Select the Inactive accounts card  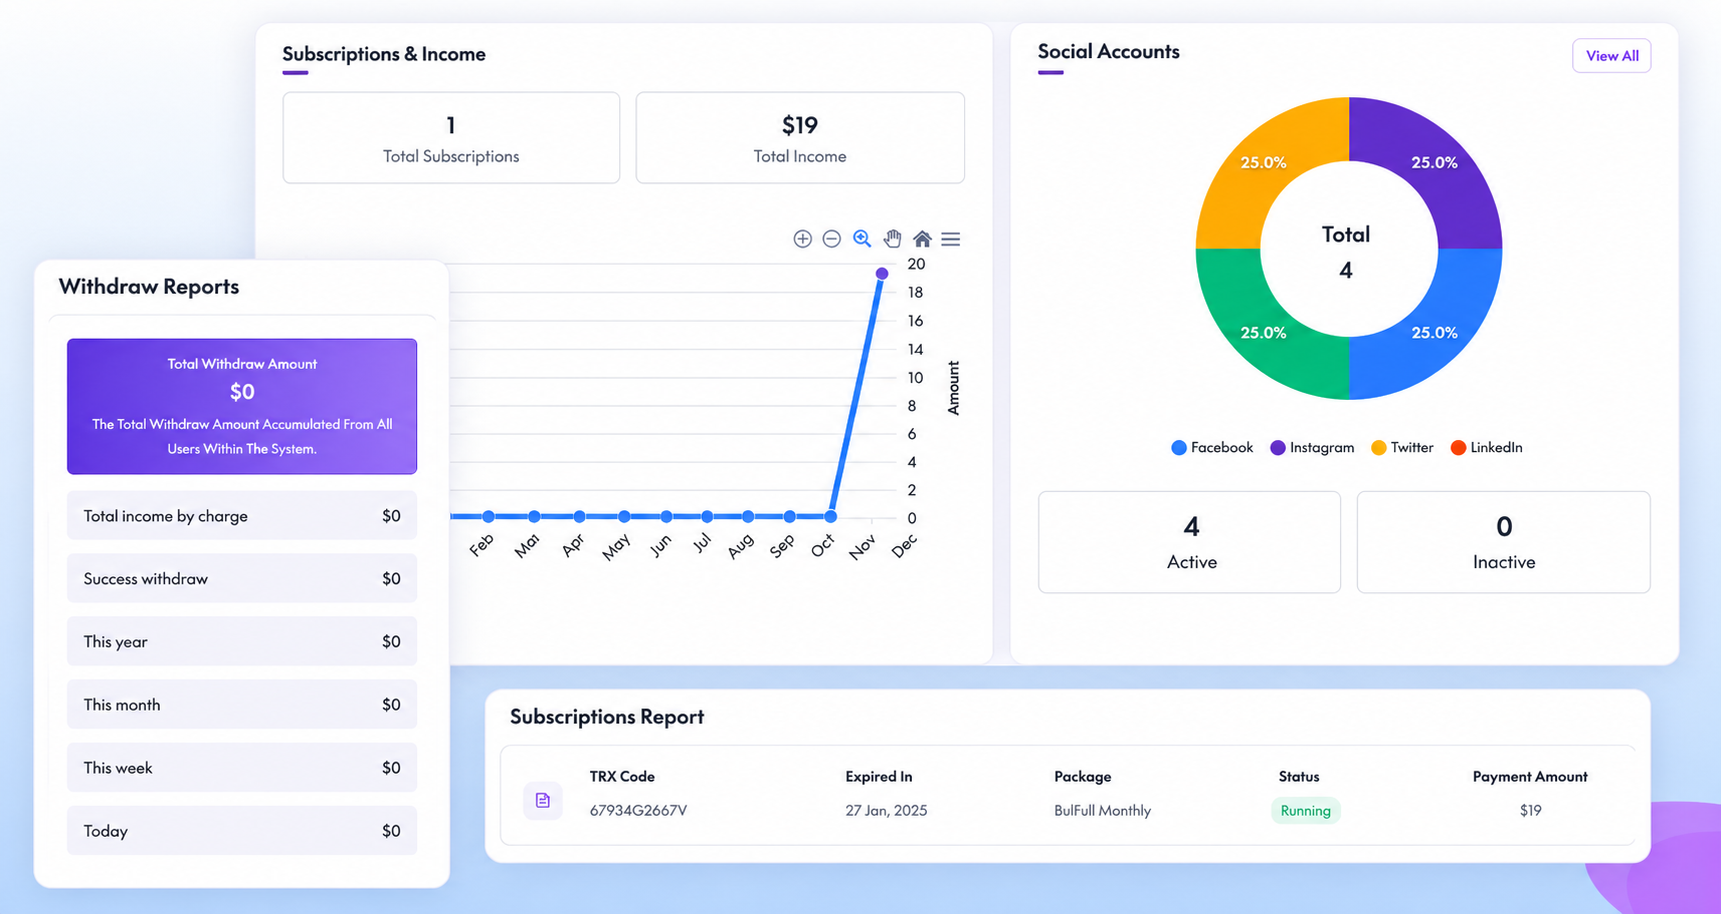tap(1503, 542)
